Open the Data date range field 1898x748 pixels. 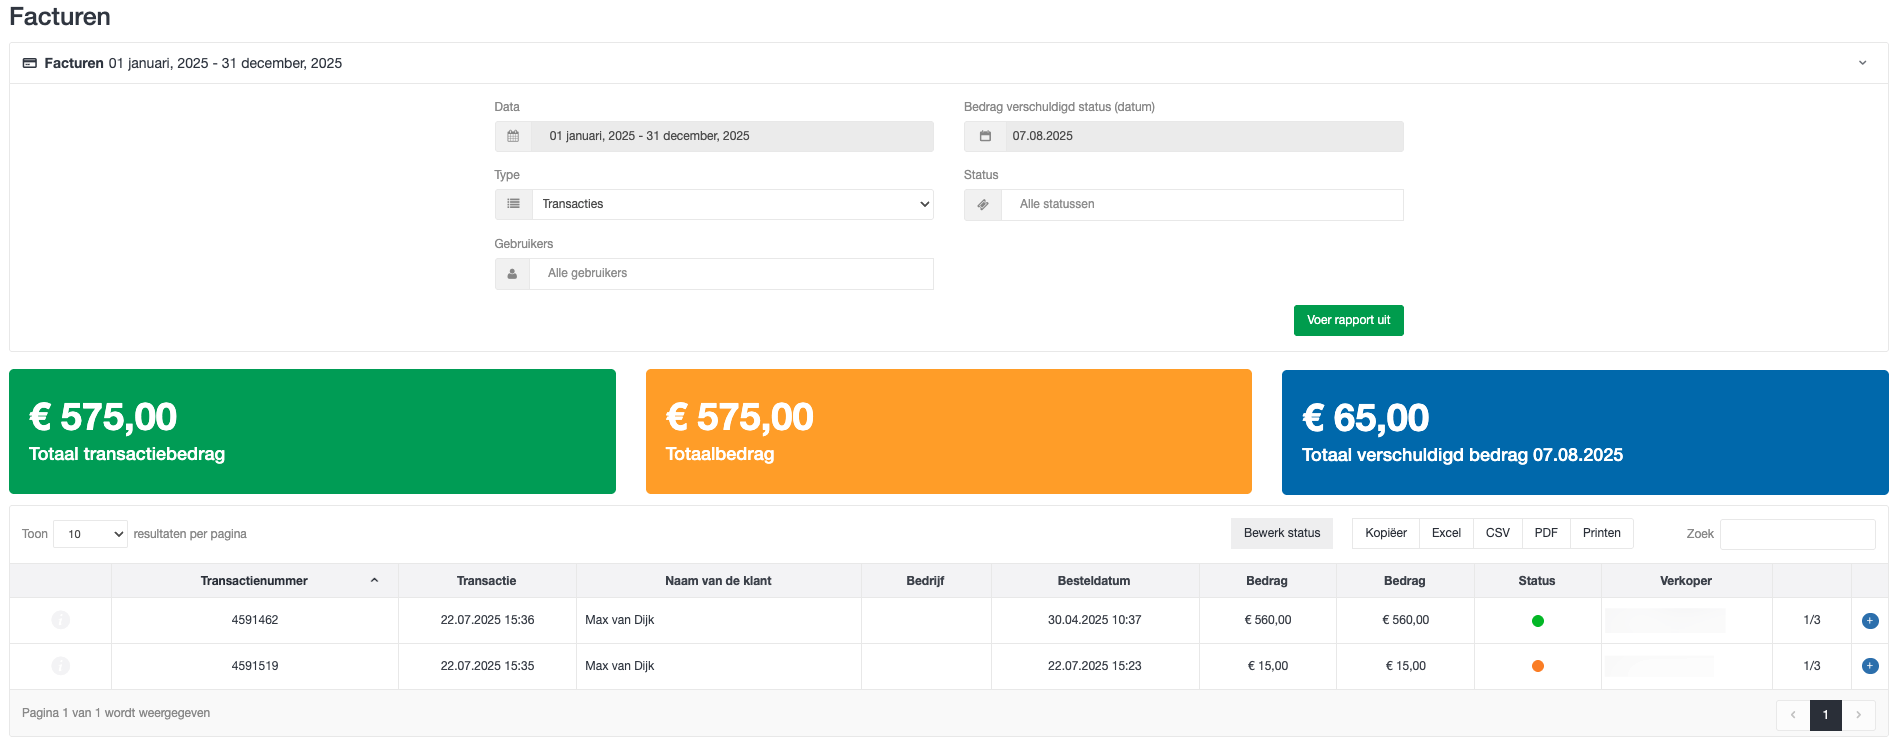point(732,136)
